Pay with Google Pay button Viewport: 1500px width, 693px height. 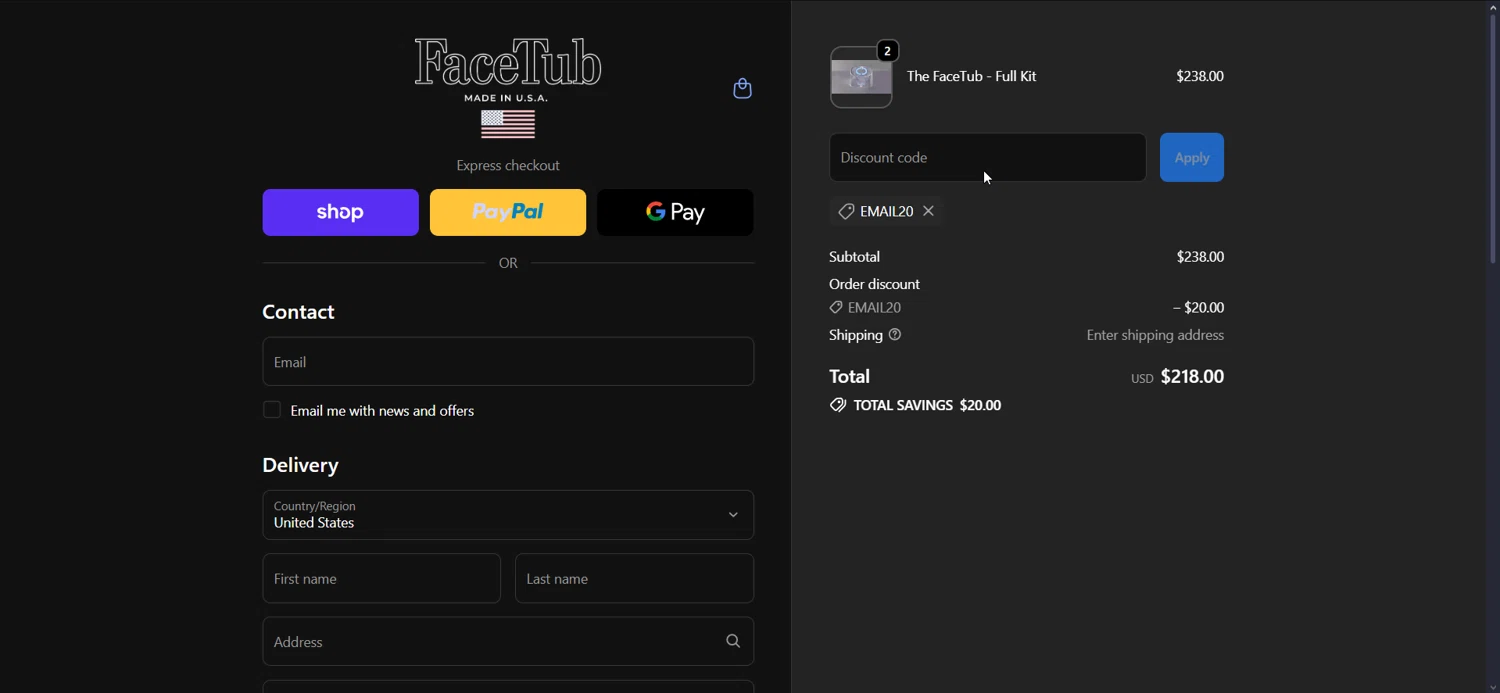click(x=675, y=212)
